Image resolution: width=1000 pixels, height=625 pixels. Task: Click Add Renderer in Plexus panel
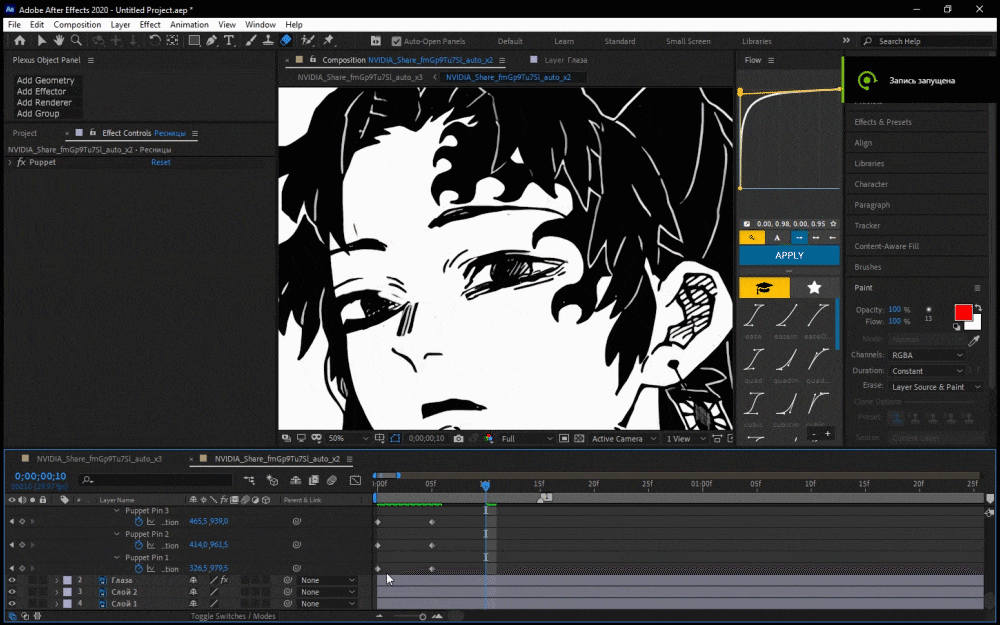pyautogui.click(x=44, y=103)
